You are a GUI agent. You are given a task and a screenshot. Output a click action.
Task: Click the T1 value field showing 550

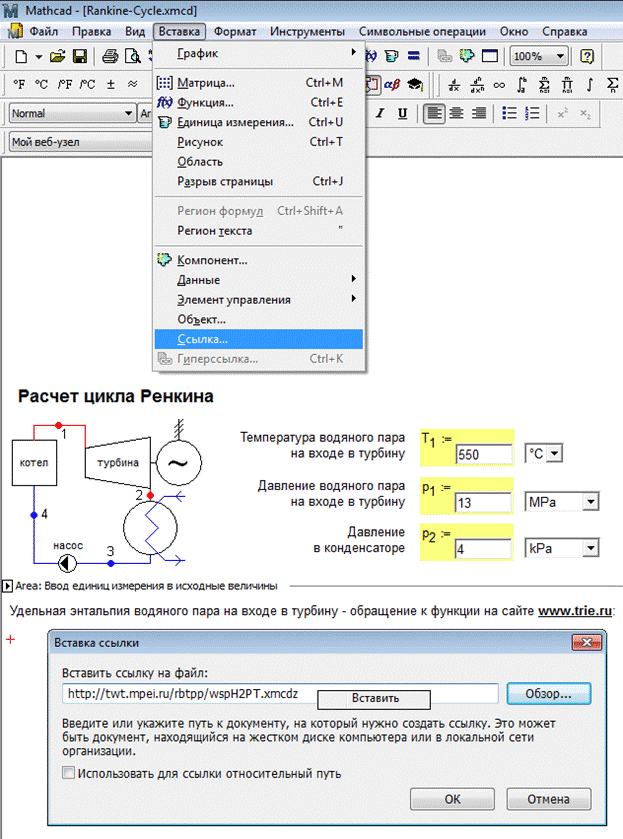(484, 454)
